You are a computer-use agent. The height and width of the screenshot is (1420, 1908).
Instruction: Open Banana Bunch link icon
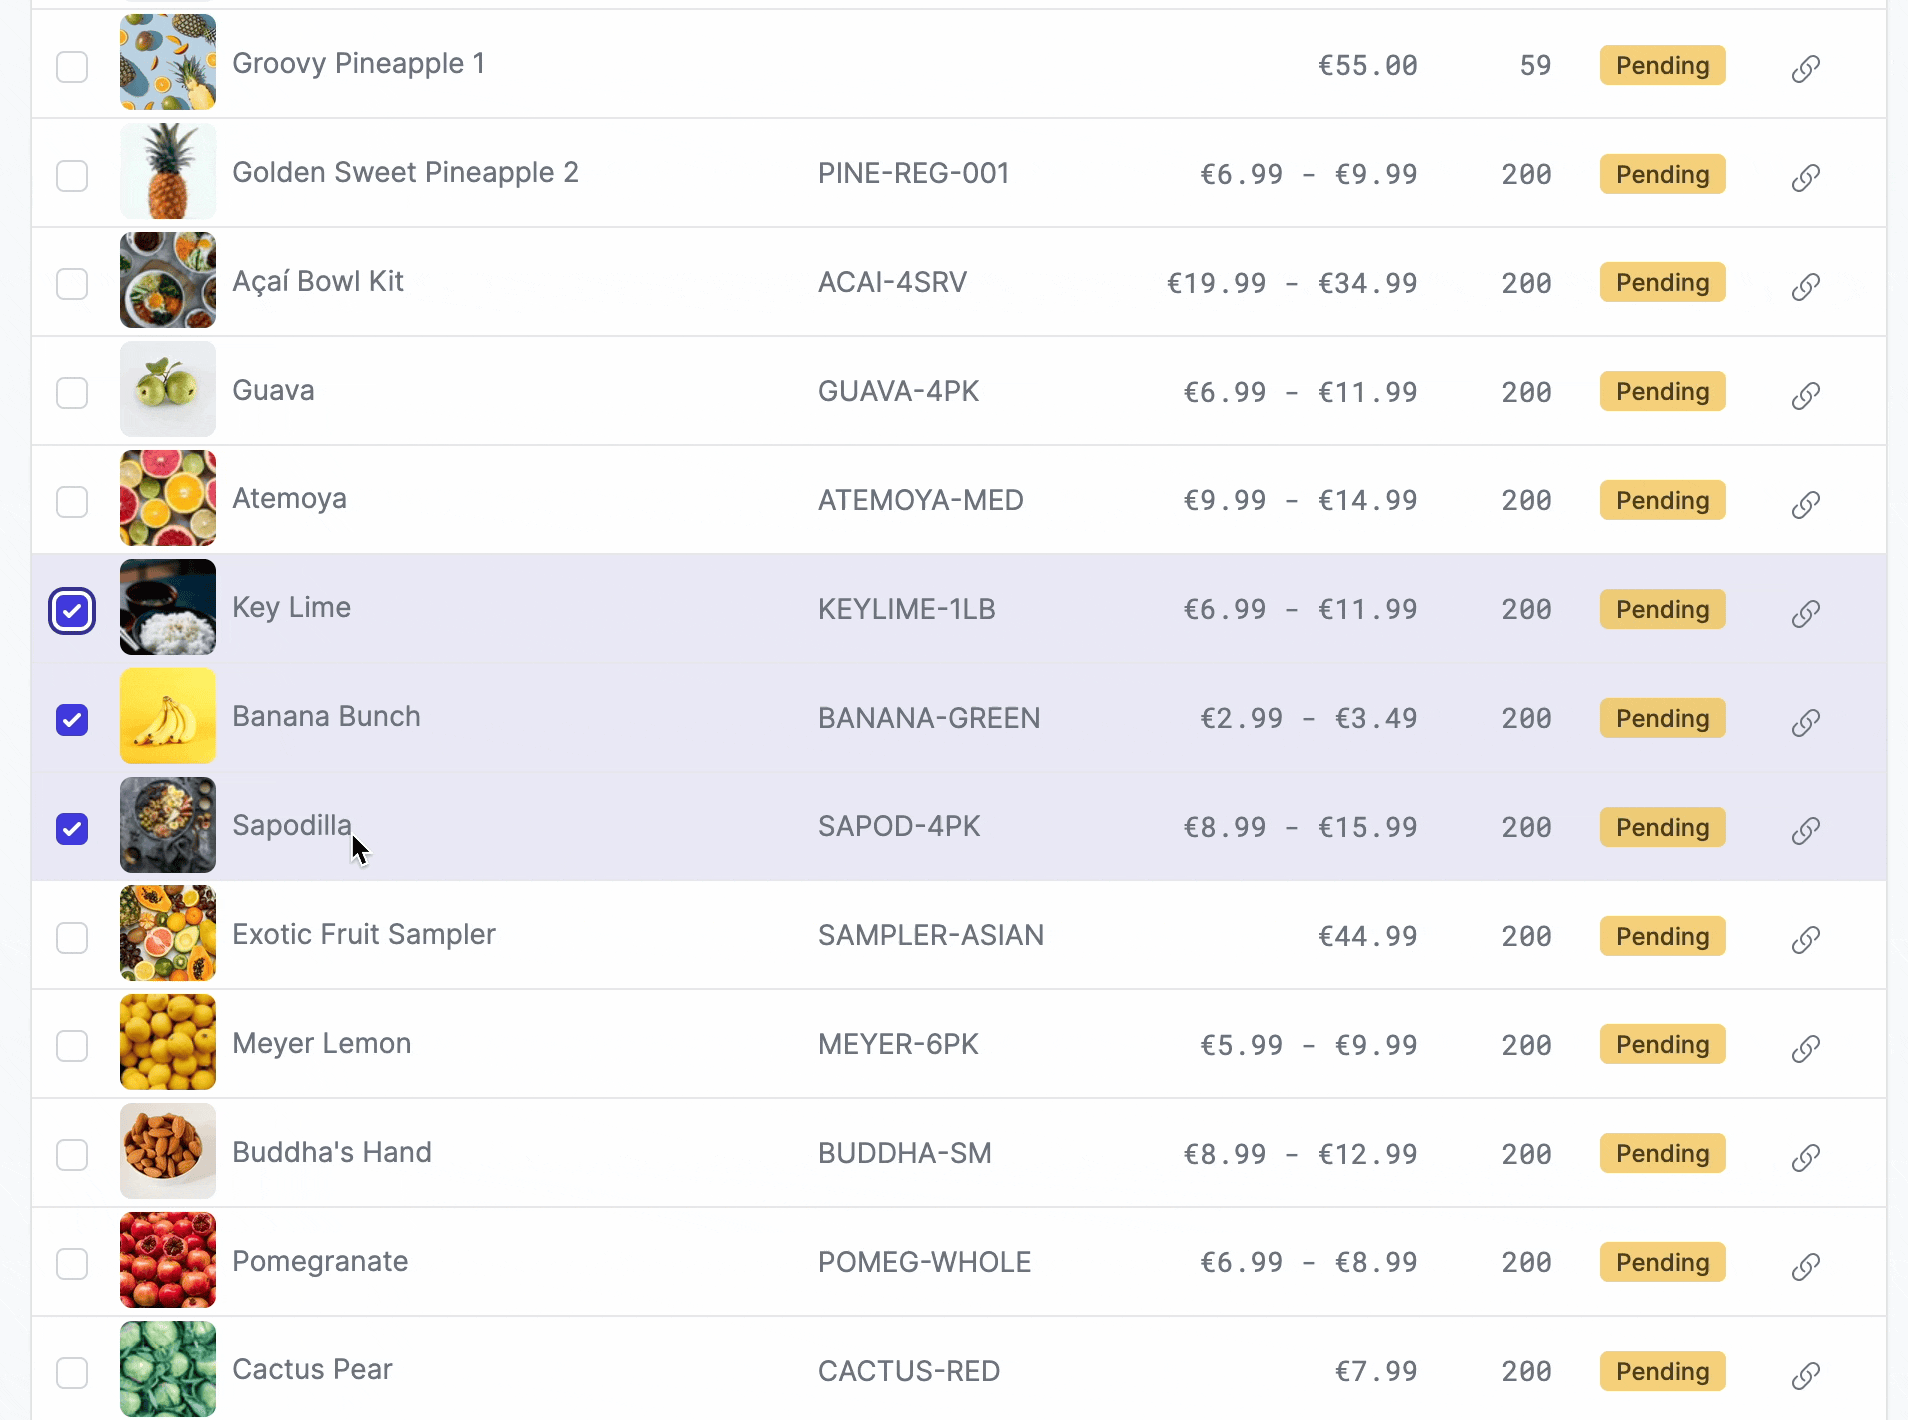pos(1805,722)
